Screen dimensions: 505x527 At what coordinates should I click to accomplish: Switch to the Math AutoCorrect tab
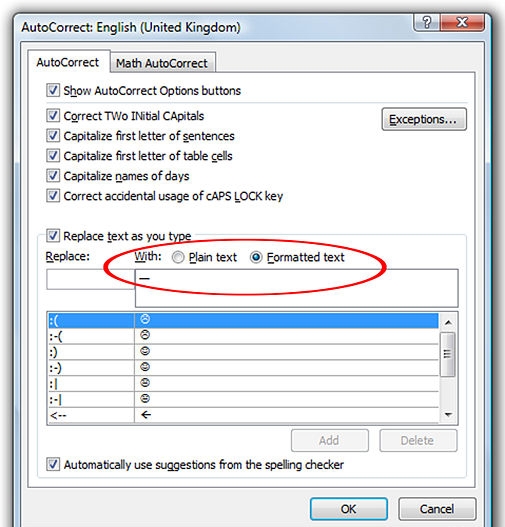(x=162, y=63)
